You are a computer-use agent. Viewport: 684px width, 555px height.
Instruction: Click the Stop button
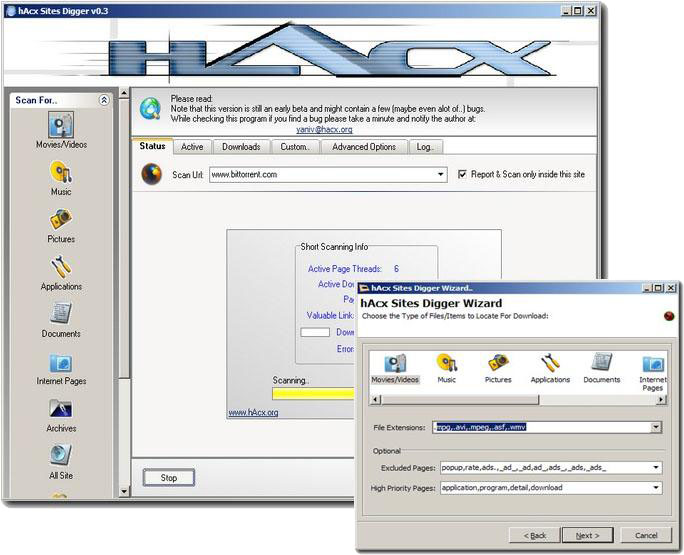(x=169, y=478)
